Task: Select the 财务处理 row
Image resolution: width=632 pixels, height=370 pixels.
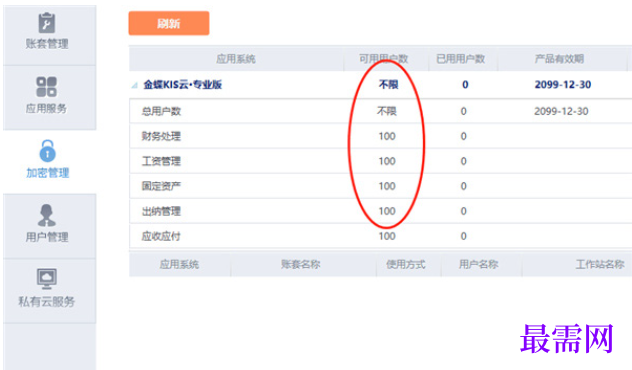Action: [x=380, y=136]
